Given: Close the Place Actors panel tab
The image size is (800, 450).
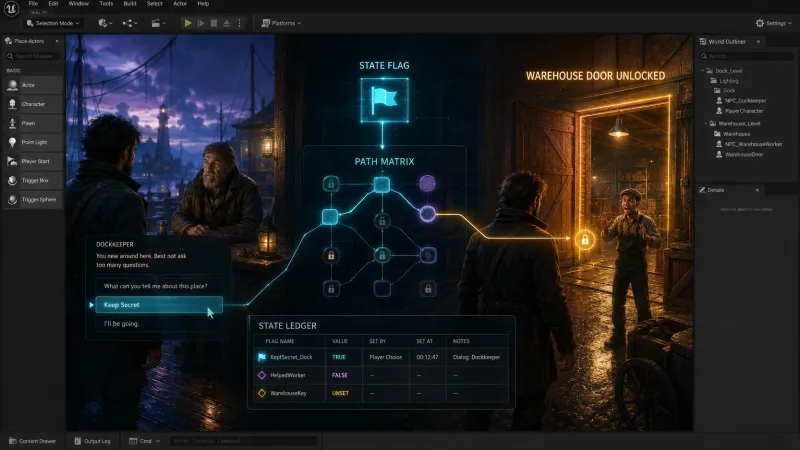Looking at the screenshot, I should [57, 41].
